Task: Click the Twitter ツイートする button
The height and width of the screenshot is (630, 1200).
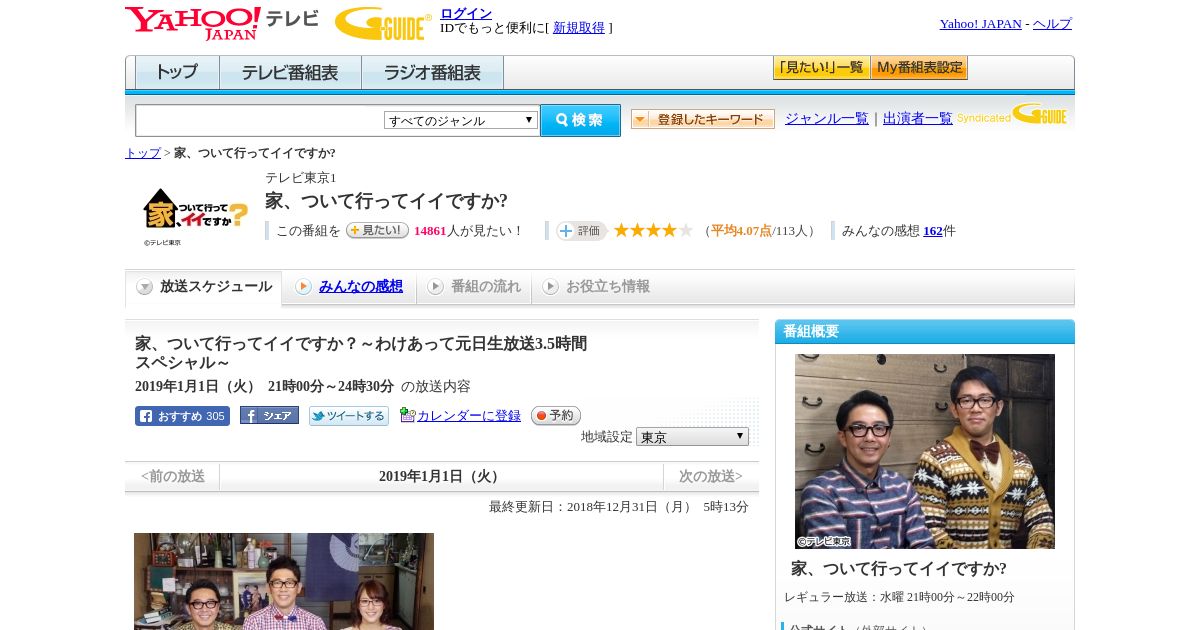Action: [348, 416]
